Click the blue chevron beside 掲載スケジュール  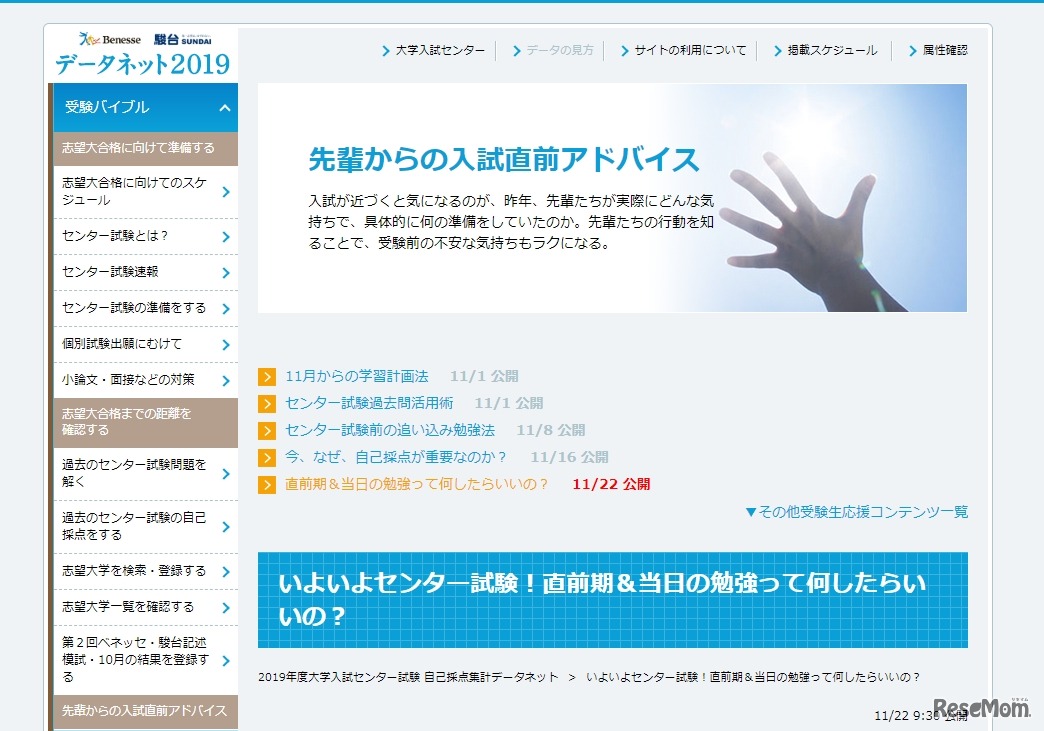tap(777, 48)
